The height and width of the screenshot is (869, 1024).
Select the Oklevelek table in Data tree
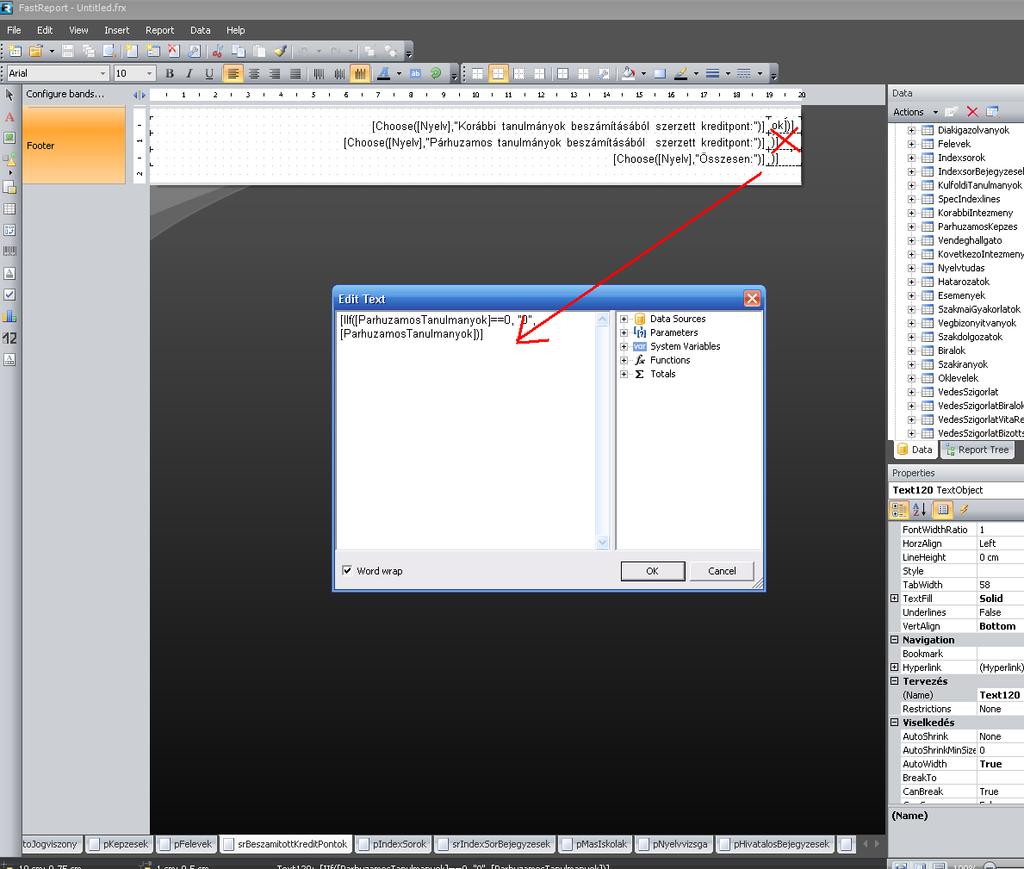click(958, 378)
